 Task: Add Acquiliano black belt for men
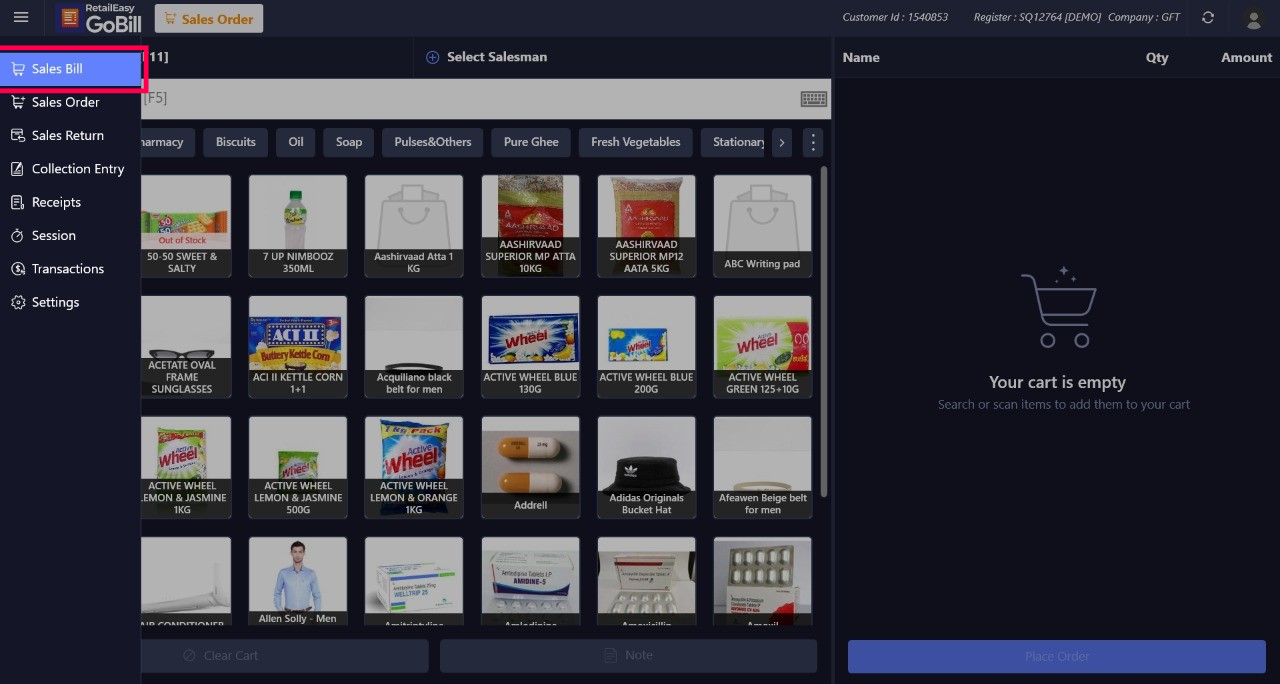tap(414, 347)
